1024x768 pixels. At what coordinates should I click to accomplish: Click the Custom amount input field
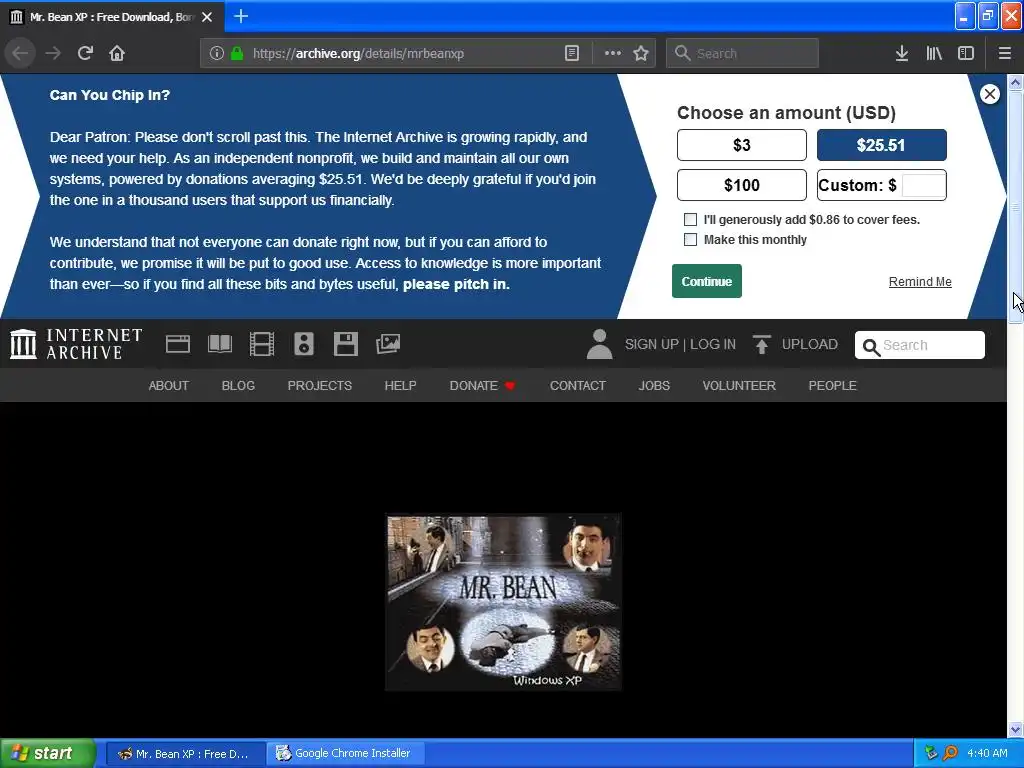[x=923, y=185]
